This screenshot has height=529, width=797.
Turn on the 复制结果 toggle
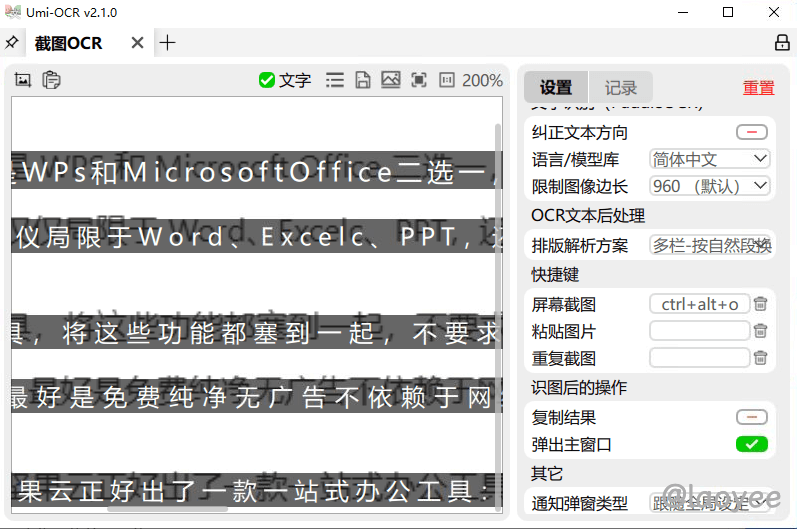pyautogui.click(x=751, y=418)
